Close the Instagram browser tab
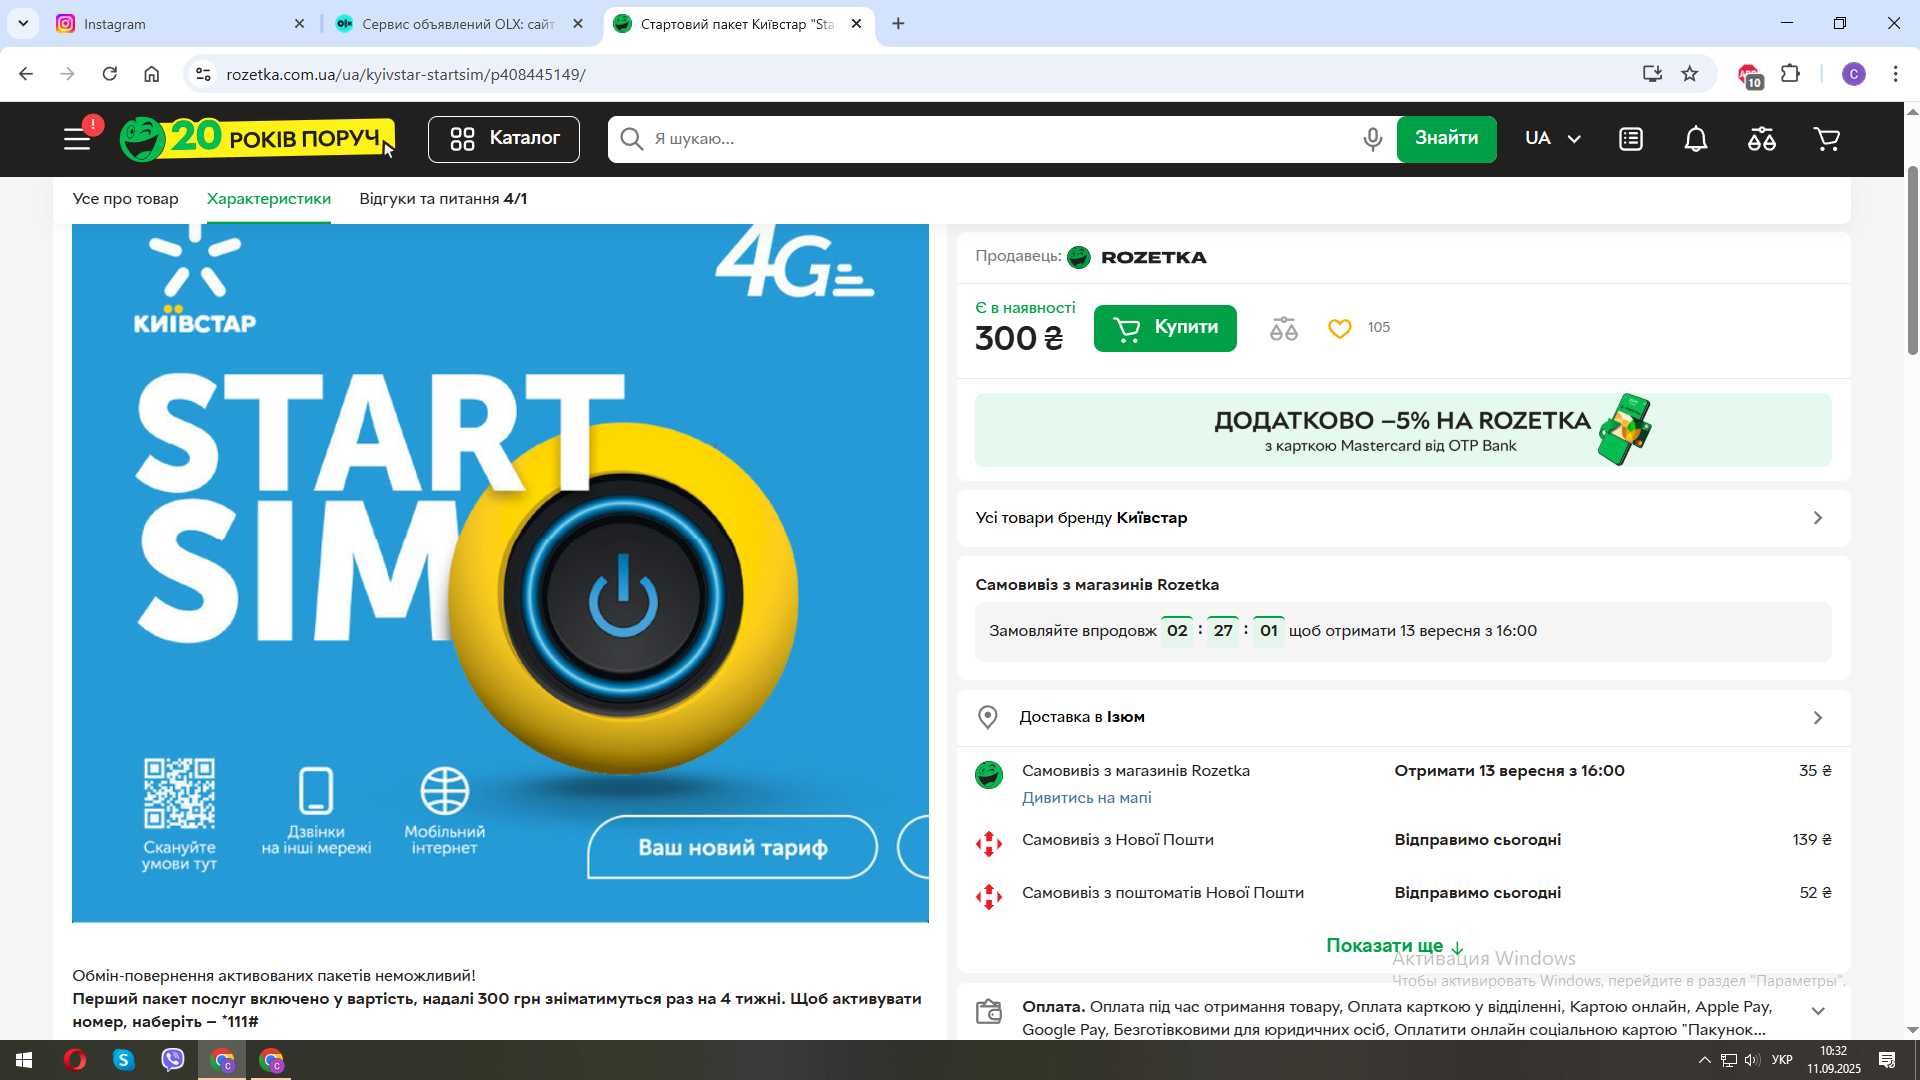 pyautogui.click(x=299, y=24)
